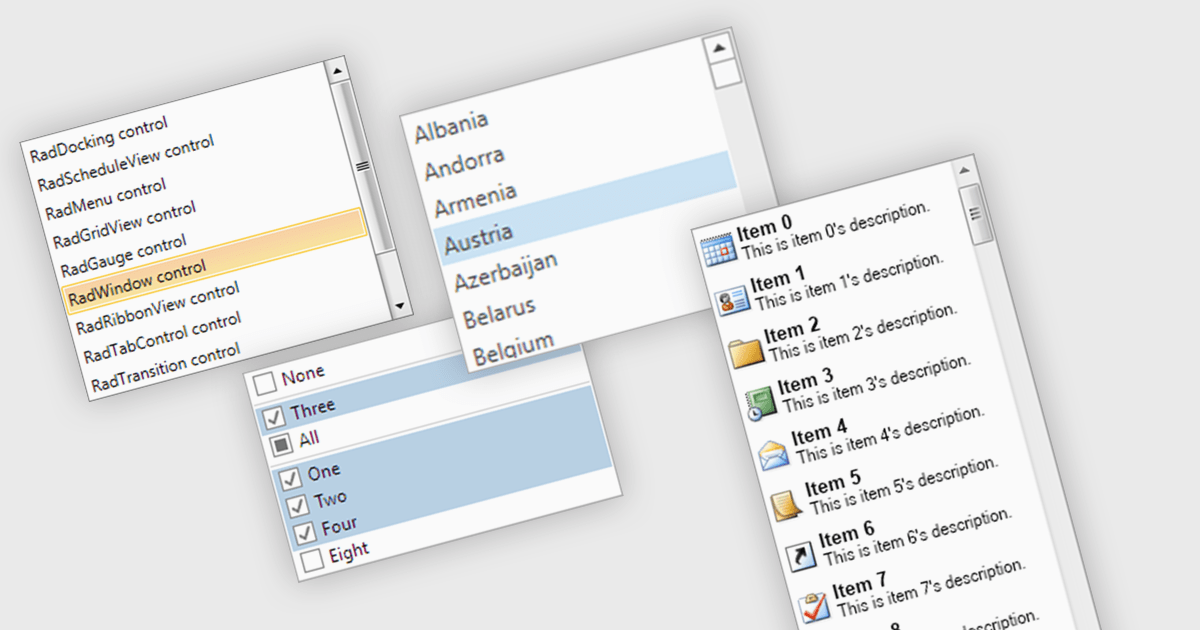The height and width of the screenshot is (630, 1200).
Task: Click the folder icon beside Item 2
Action: (746, 353)
